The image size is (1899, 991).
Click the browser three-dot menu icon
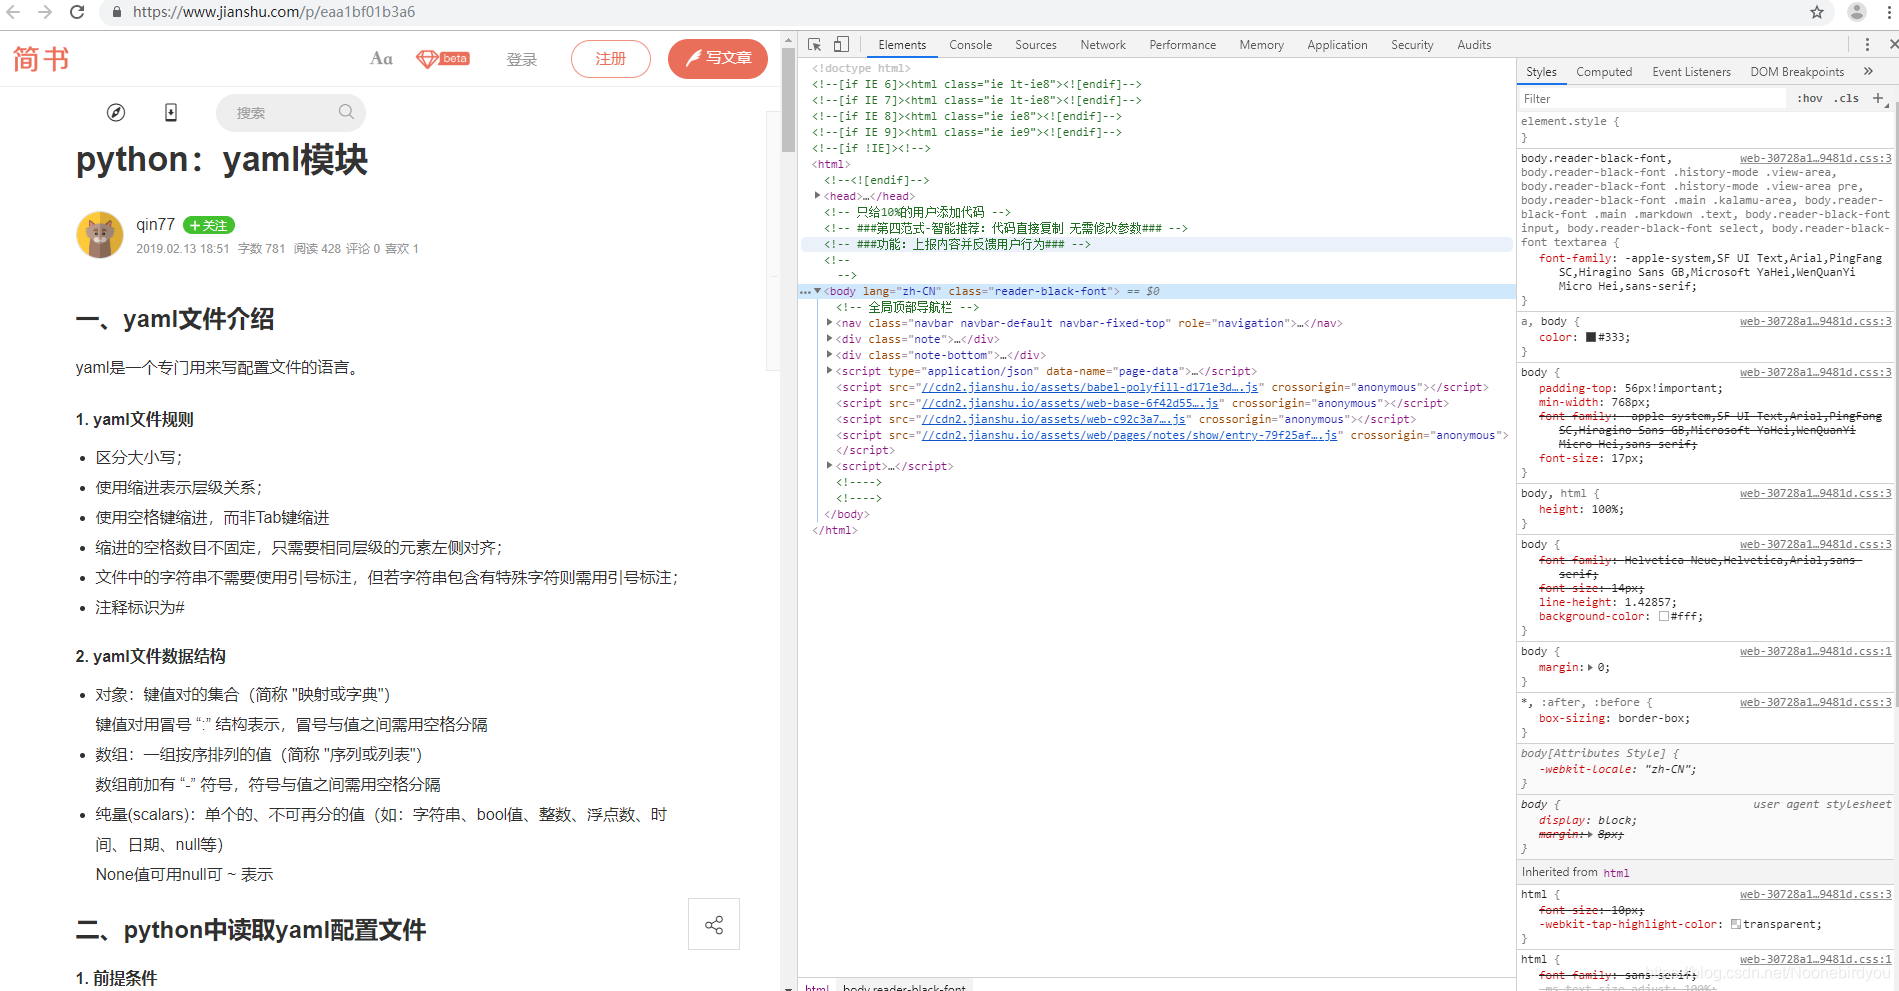1889,12
